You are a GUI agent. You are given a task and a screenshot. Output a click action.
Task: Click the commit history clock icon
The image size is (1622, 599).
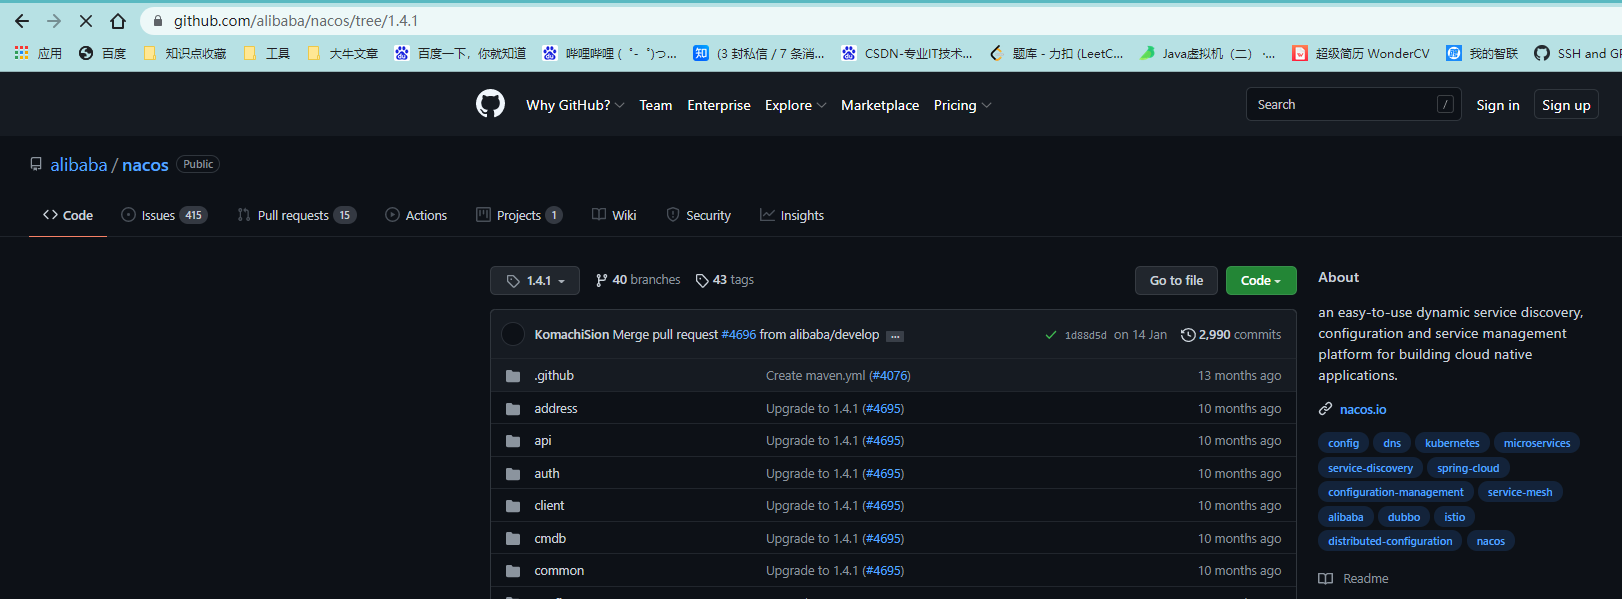pos(1188,335)
